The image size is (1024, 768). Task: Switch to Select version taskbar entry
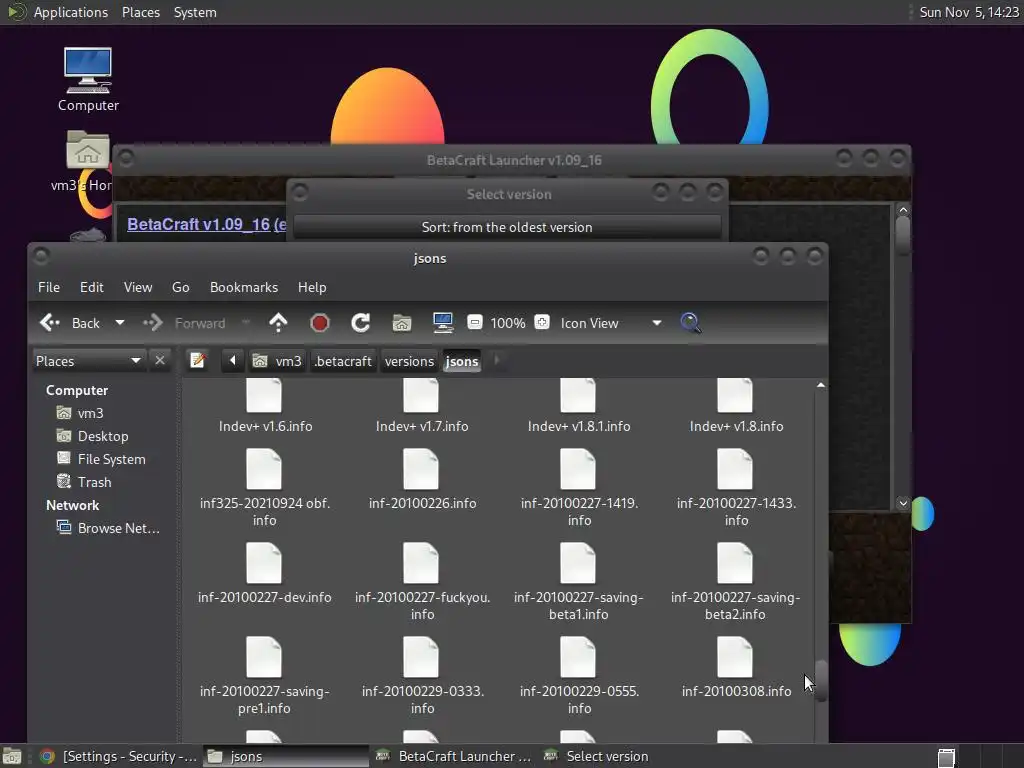(596, 756)
